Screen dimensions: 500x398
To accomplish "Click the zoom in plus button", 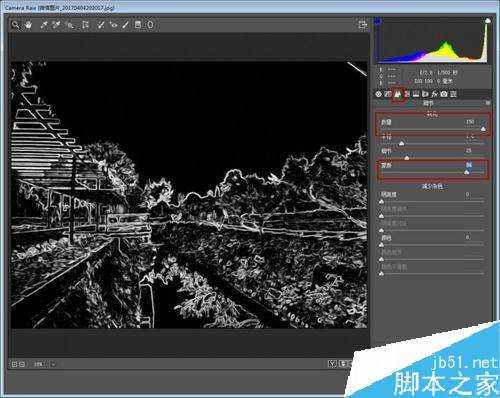I will tap(22, 364).
